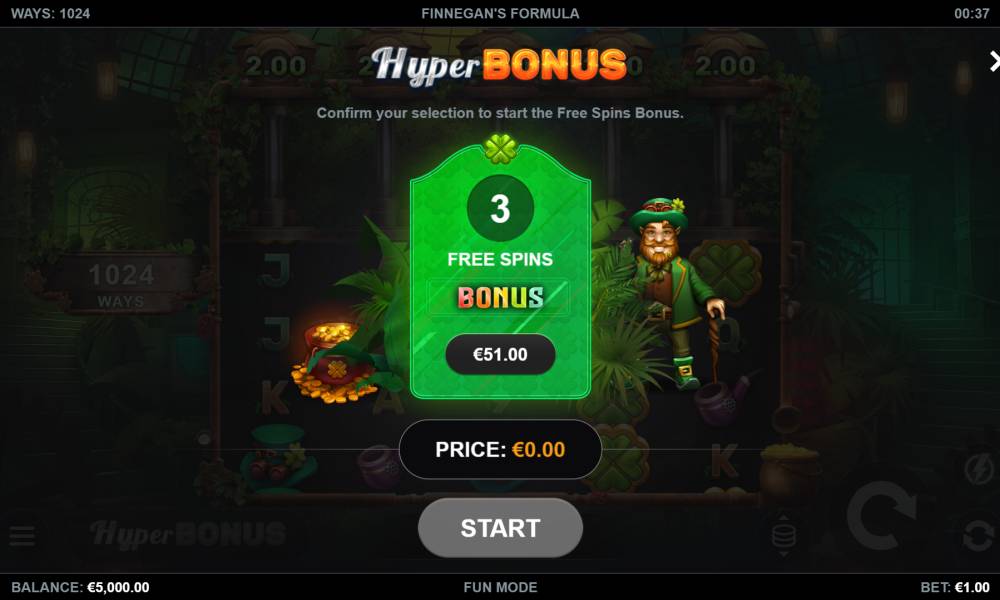Close the Hyper Bonus dialog

[994, 61]
